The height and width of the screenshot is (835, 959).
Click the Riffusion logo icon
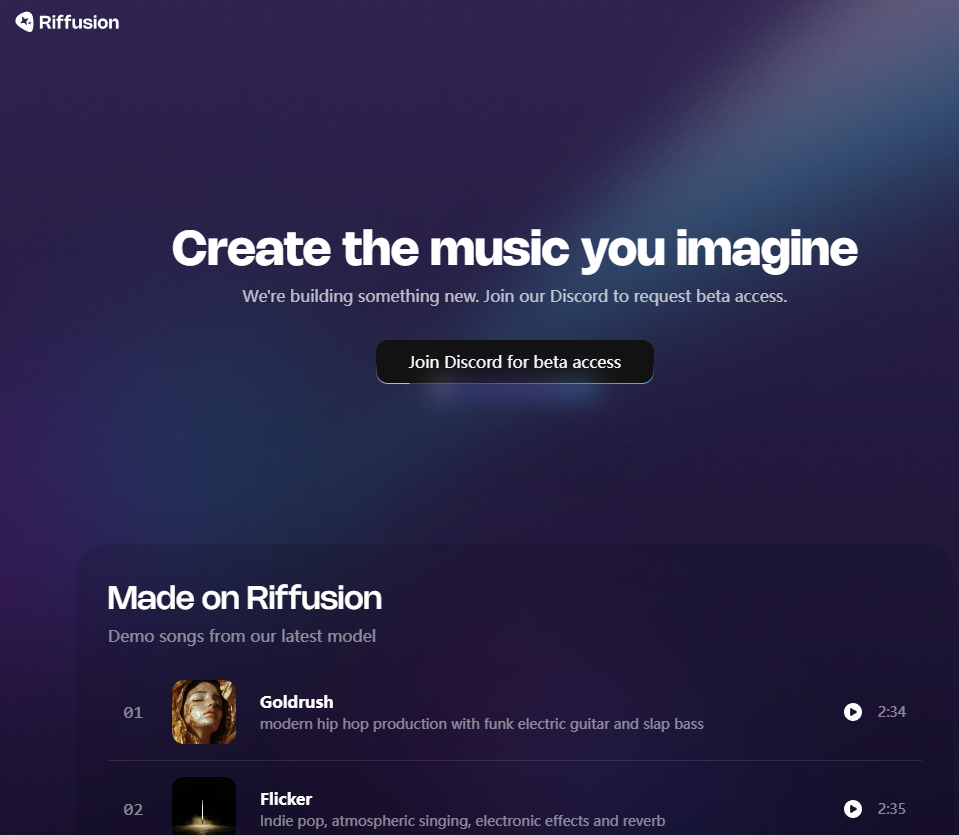click(24, 22)
